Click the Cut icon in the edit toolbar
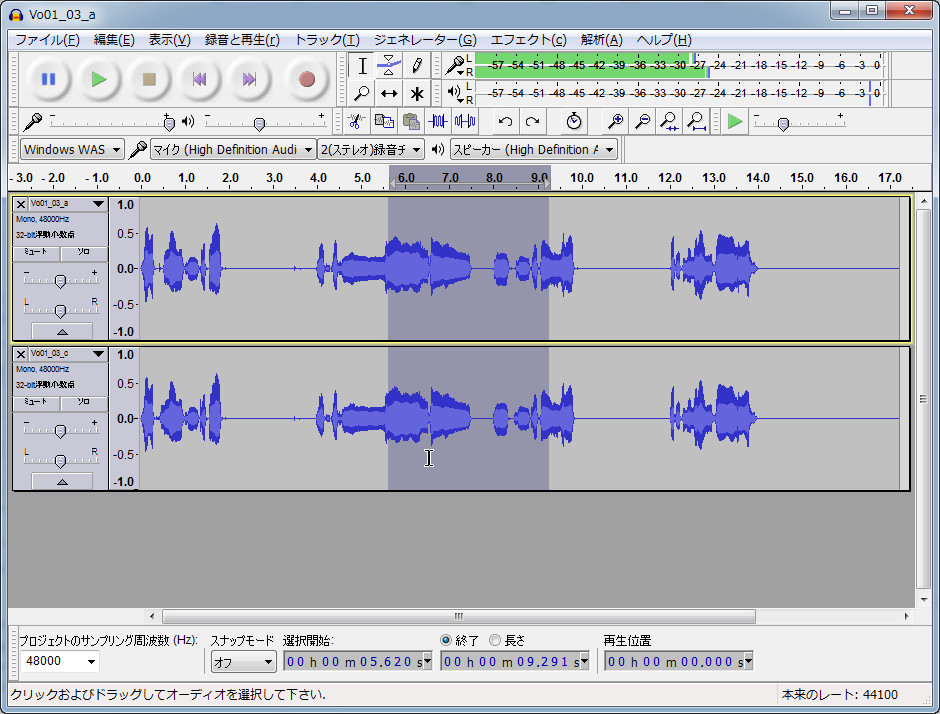This screenshot has height=714, width=940. tap(356, 121)
